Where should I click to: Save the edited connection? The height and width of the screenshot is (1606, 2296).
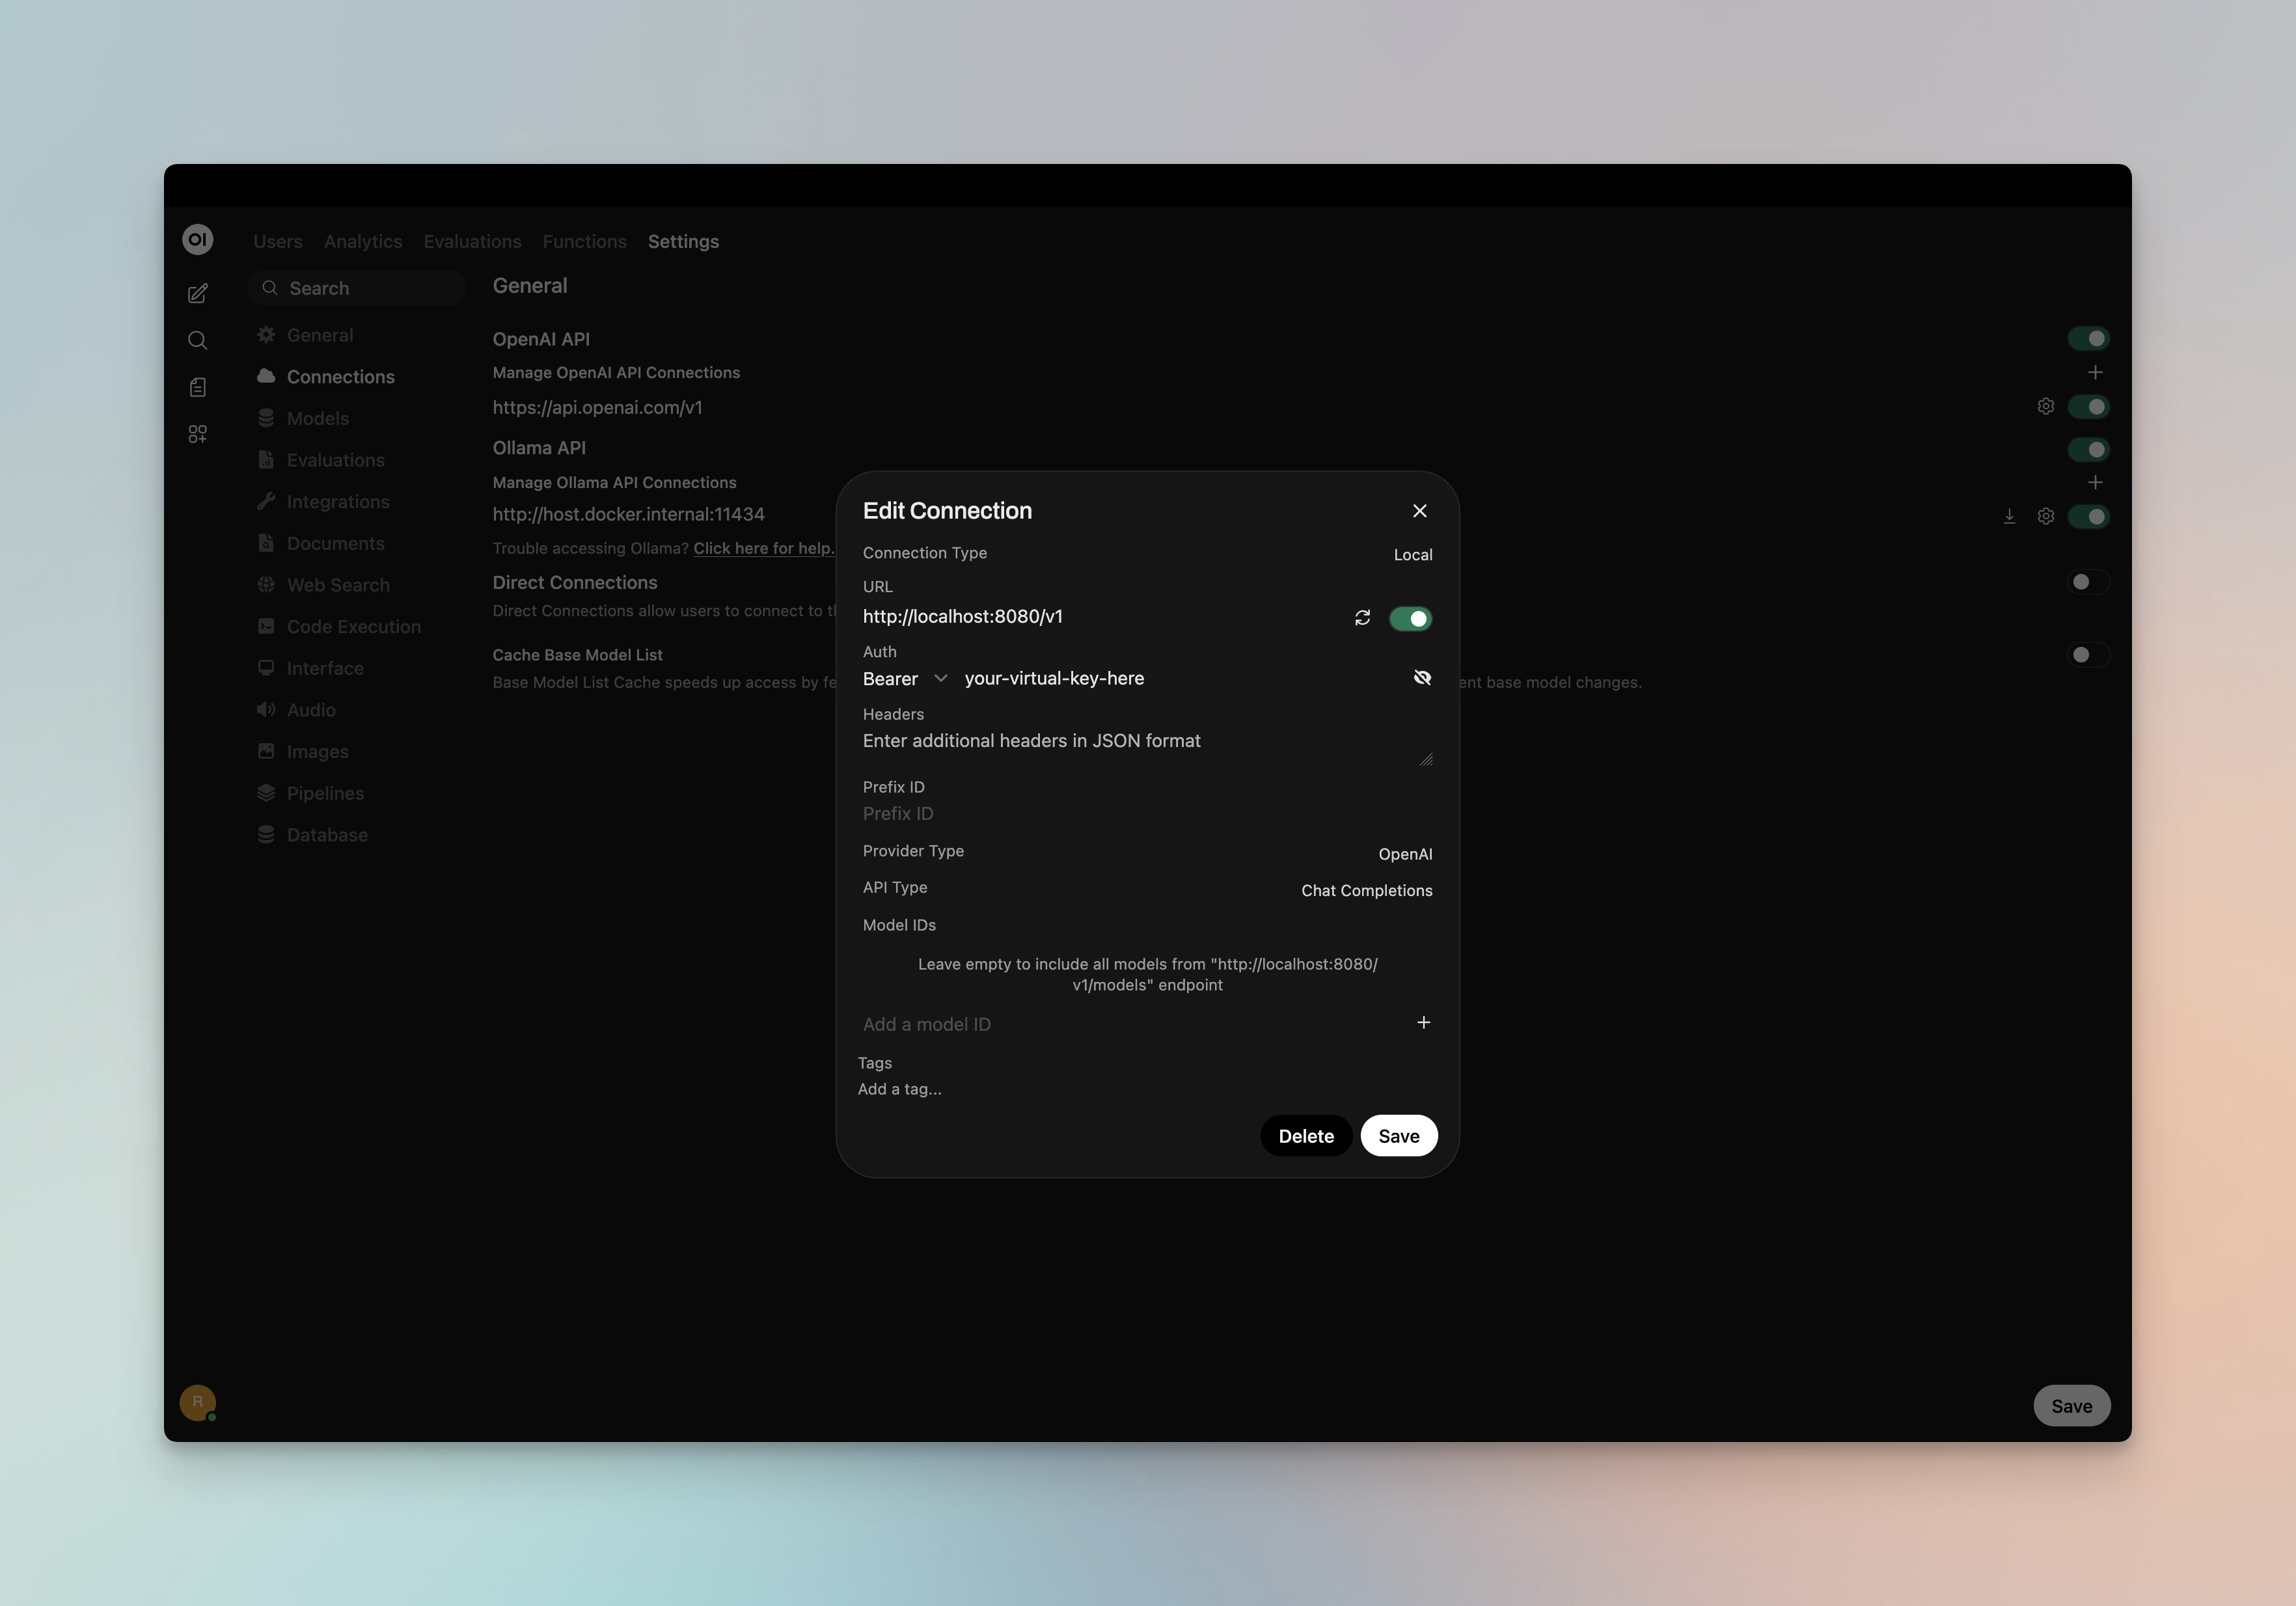point(1399,1136)
